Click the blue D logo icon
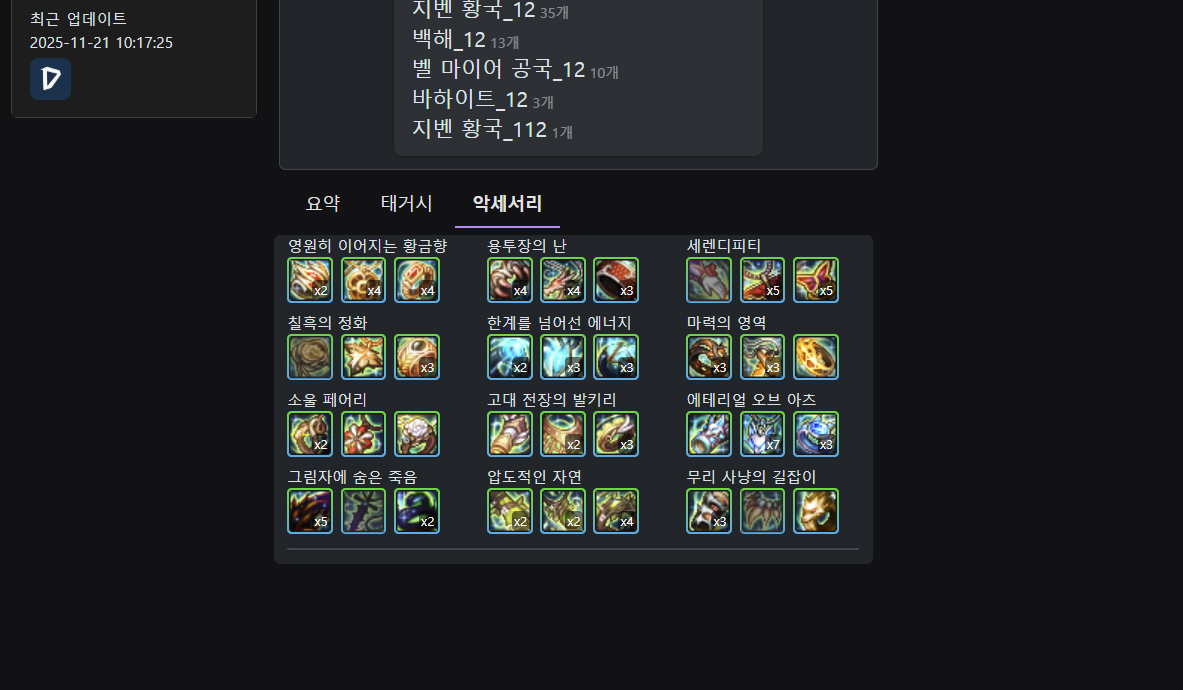The image size is (1183, 690). pyautogui.click(x=51, y=79)
